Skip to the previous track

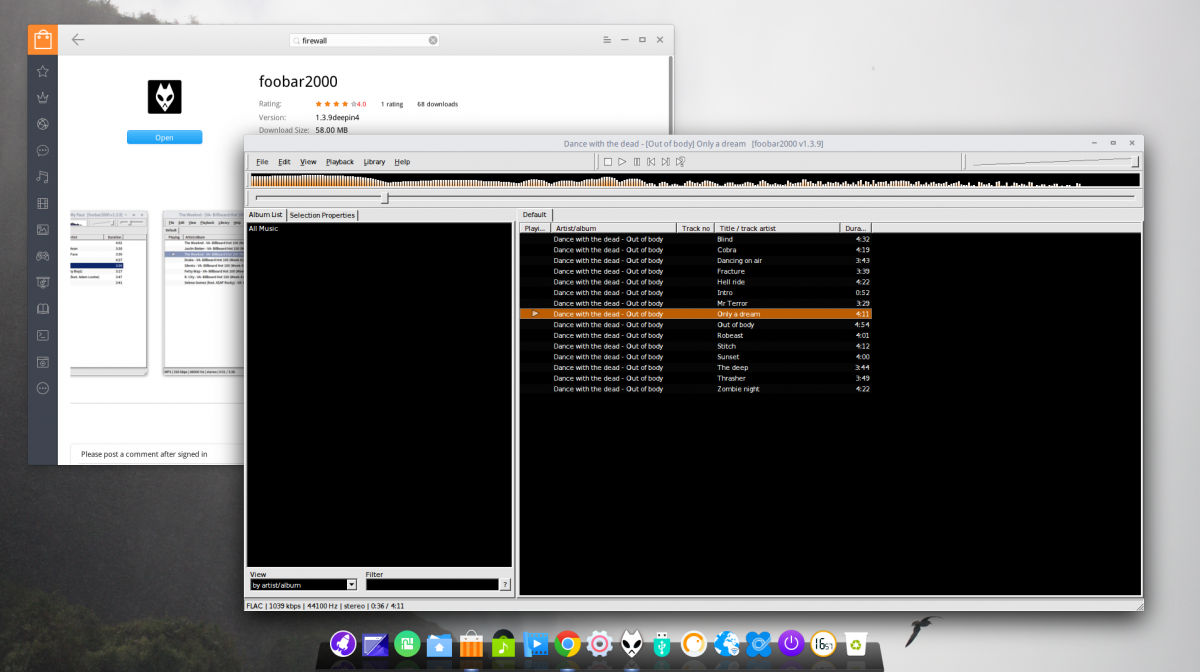[x=651, y=162]
